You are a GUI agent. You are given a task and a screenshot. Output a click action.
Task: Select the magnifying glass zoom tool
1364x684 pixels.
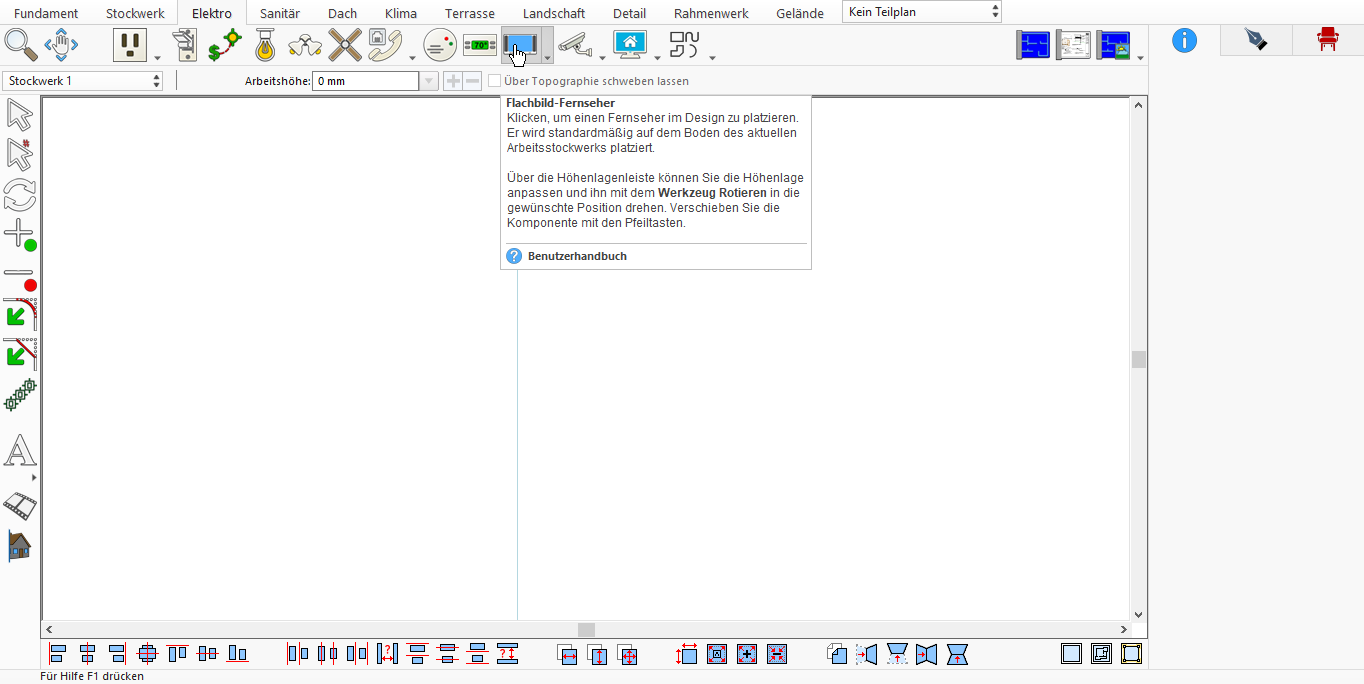(20, 45)
